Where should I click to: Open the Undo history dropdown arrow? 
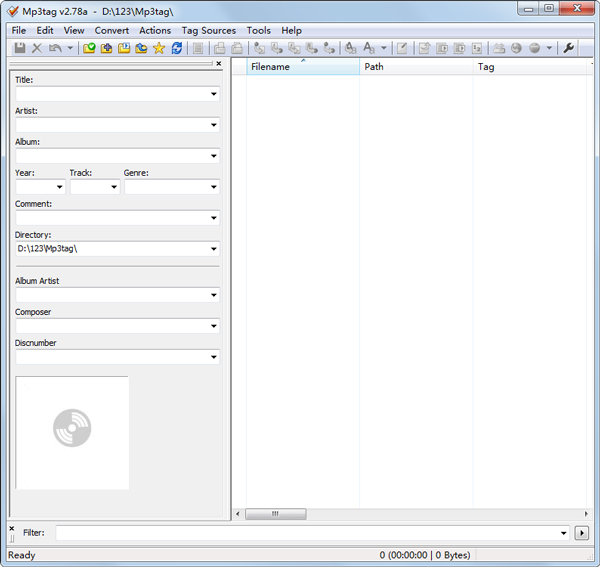pyautogui.click(x=70, y=48)
